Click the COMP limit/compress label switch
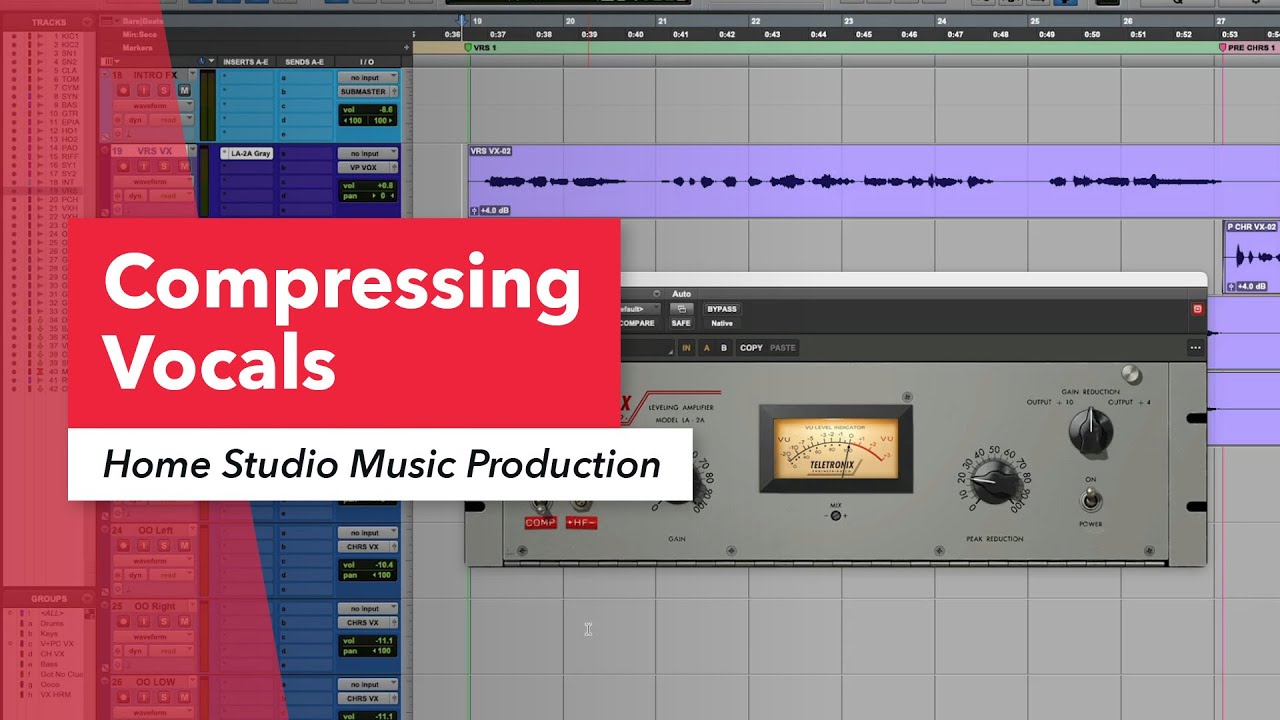This screenshot has height=720, width=1280. pyautogui.click(x=541, y=523)
